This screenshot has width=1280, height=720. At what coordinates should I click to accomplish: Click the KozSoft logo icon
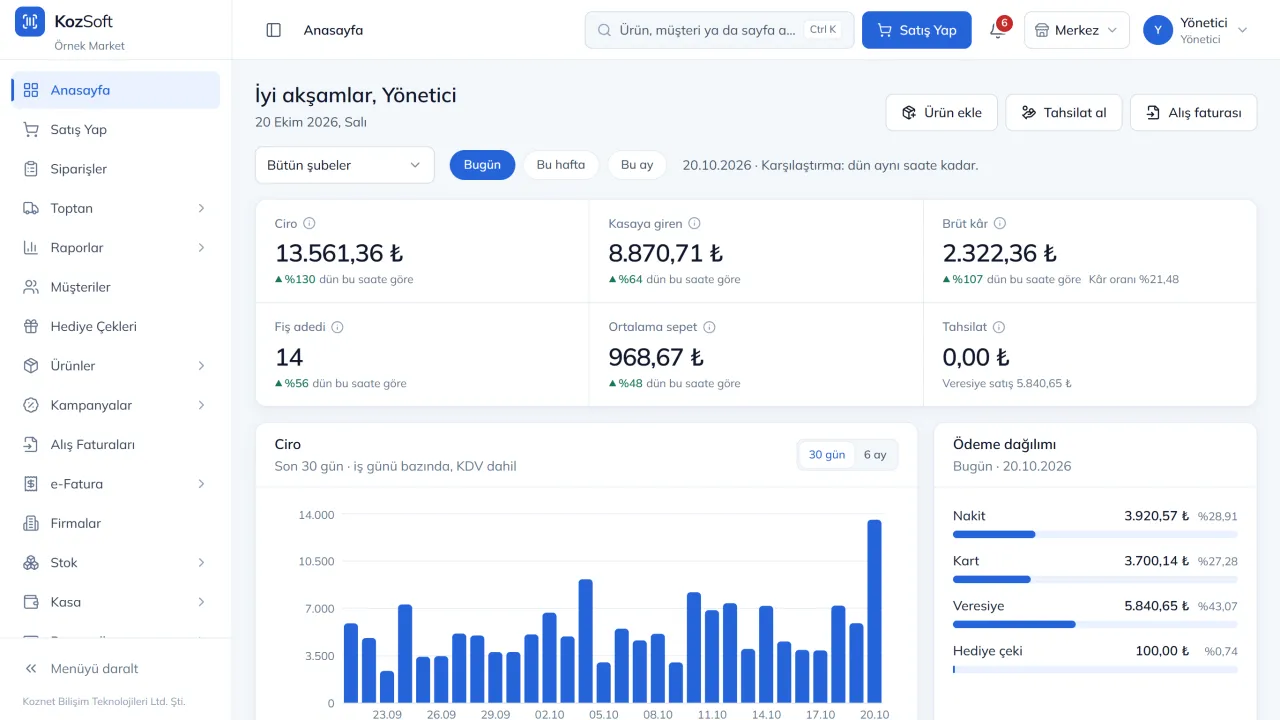(30, 22)
